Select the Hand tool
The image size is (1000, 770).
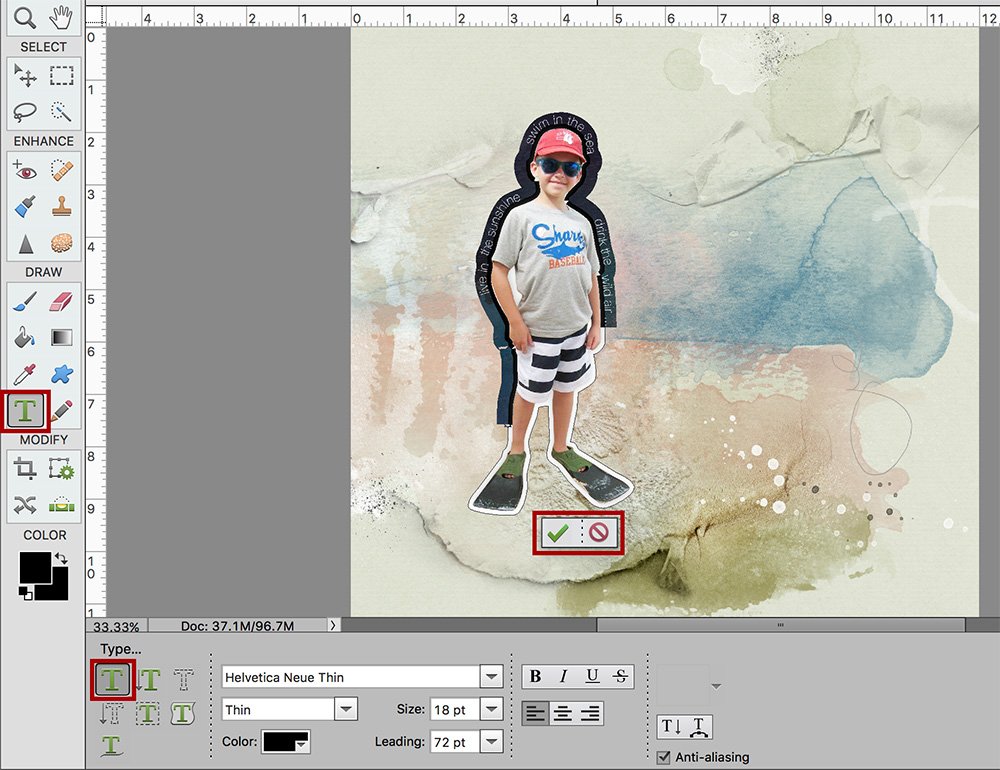(x=61, y=18)
